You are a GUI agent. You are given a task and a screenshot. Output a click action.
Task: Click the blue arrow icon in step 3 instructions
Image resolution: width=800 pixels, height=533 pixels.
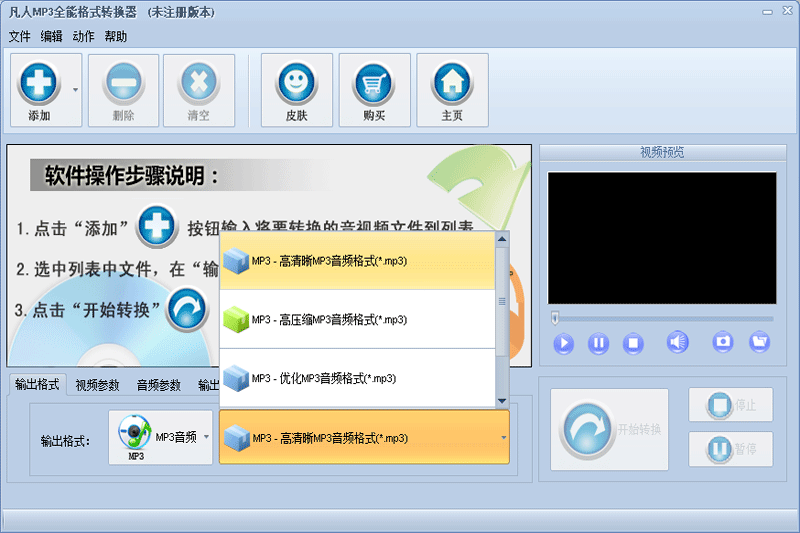[x=187, y=310]
